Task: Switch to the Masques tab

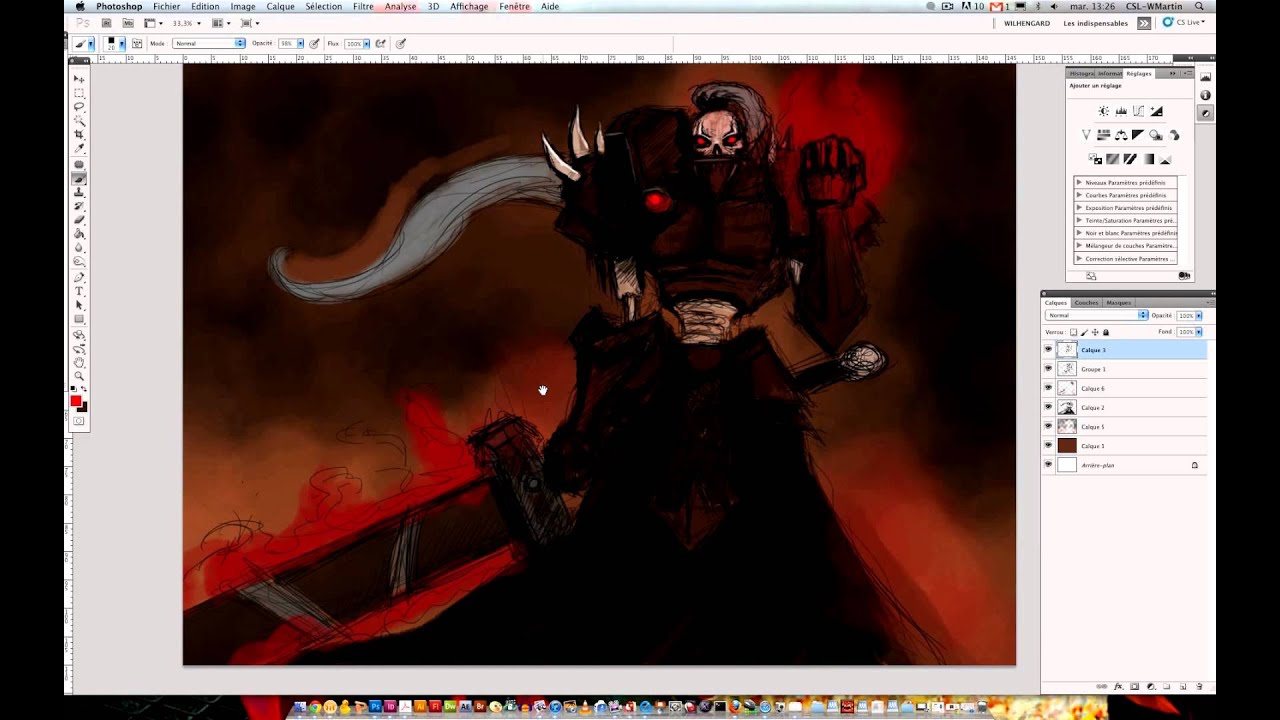Action: click(1118, 302)
